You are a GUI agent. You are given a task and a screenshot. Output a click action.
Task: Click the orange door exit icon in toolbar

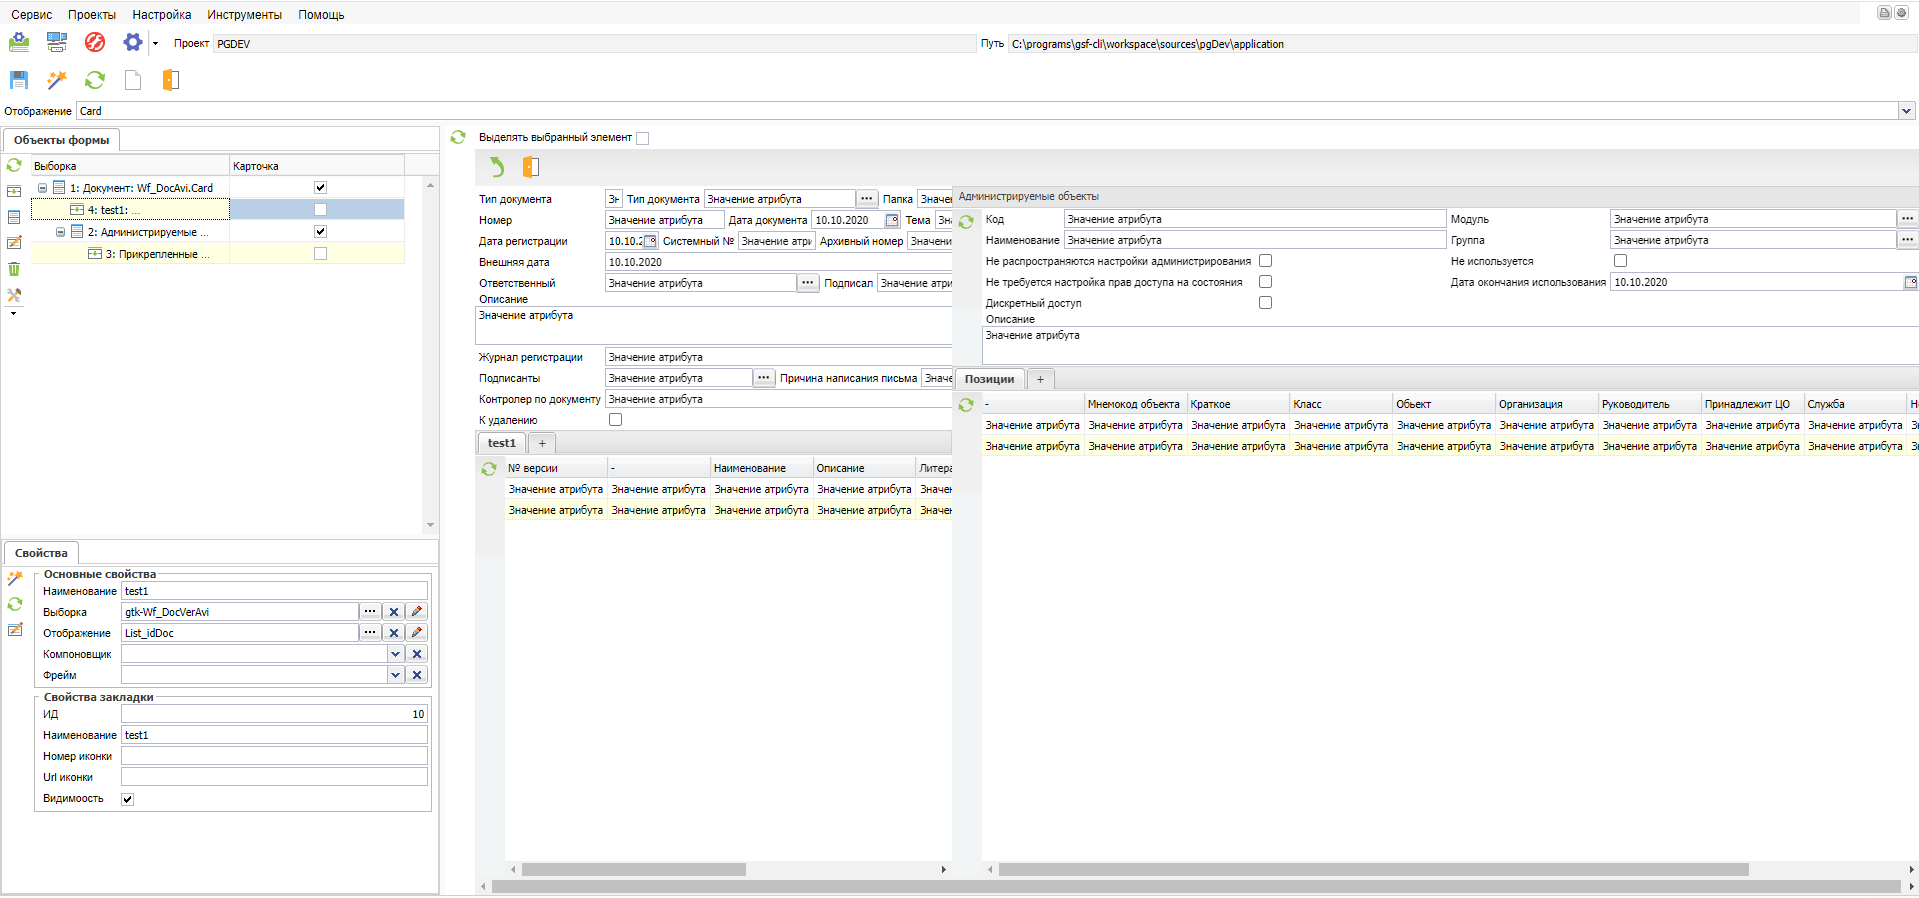(171, 80)
